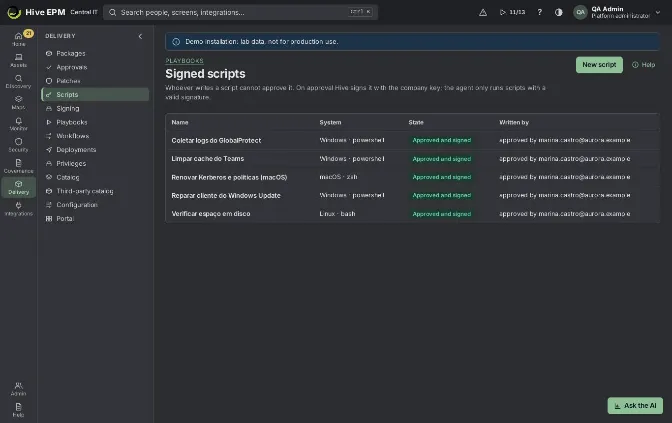Click the New script button
The height and width of the screenshot is (423, 672).
tap(599, 65)
